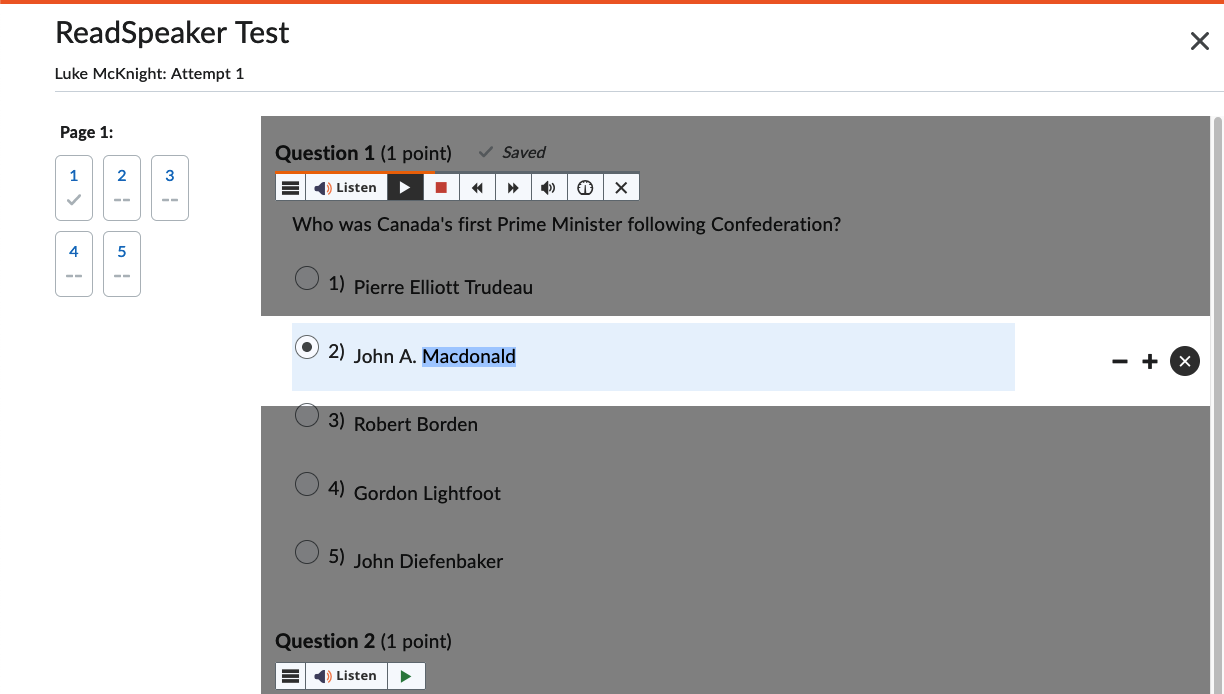The width and height of the screenshot is (1224, 694).
Task: Close the page mask overlay
Action: pyautogui.click(x=1185, y=361)
